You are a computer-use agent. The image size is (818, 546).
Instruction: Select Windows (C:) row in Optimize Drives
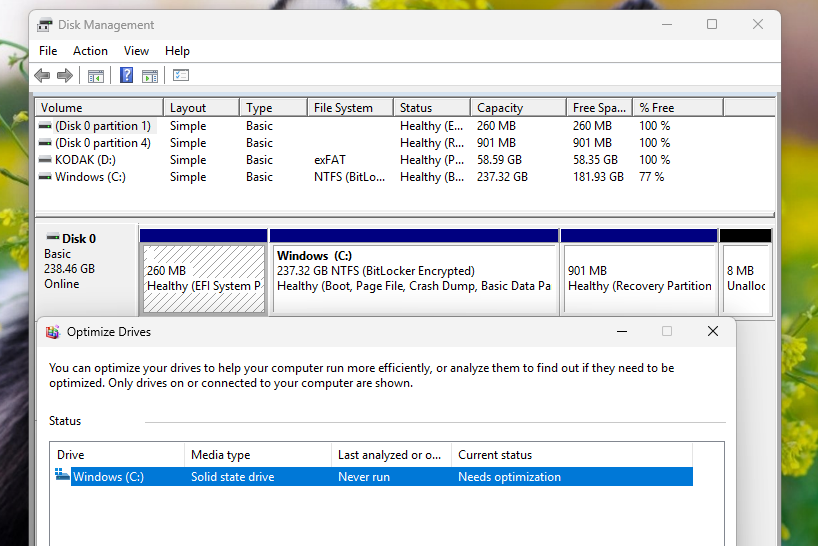[x=374, y=477]
